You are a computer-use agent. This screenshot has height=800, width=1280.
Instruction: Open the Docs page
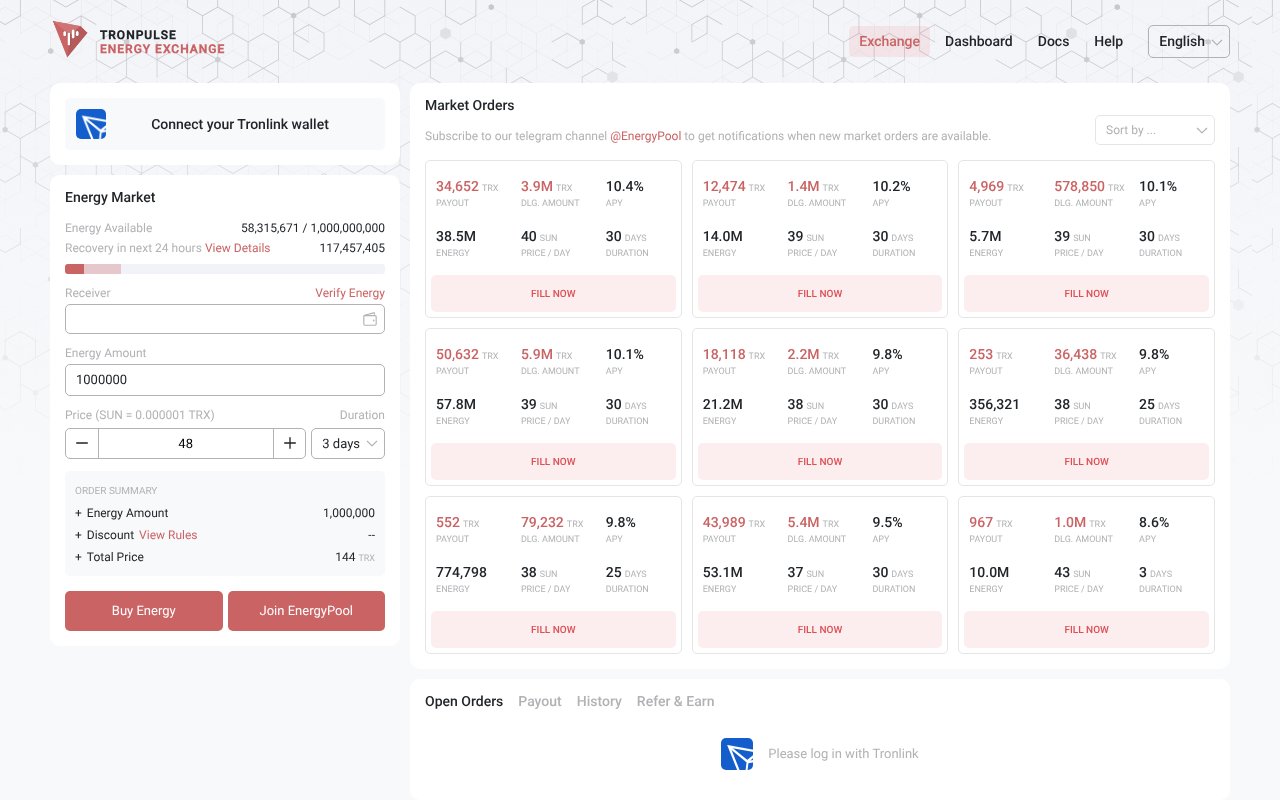click(1053, 41)
